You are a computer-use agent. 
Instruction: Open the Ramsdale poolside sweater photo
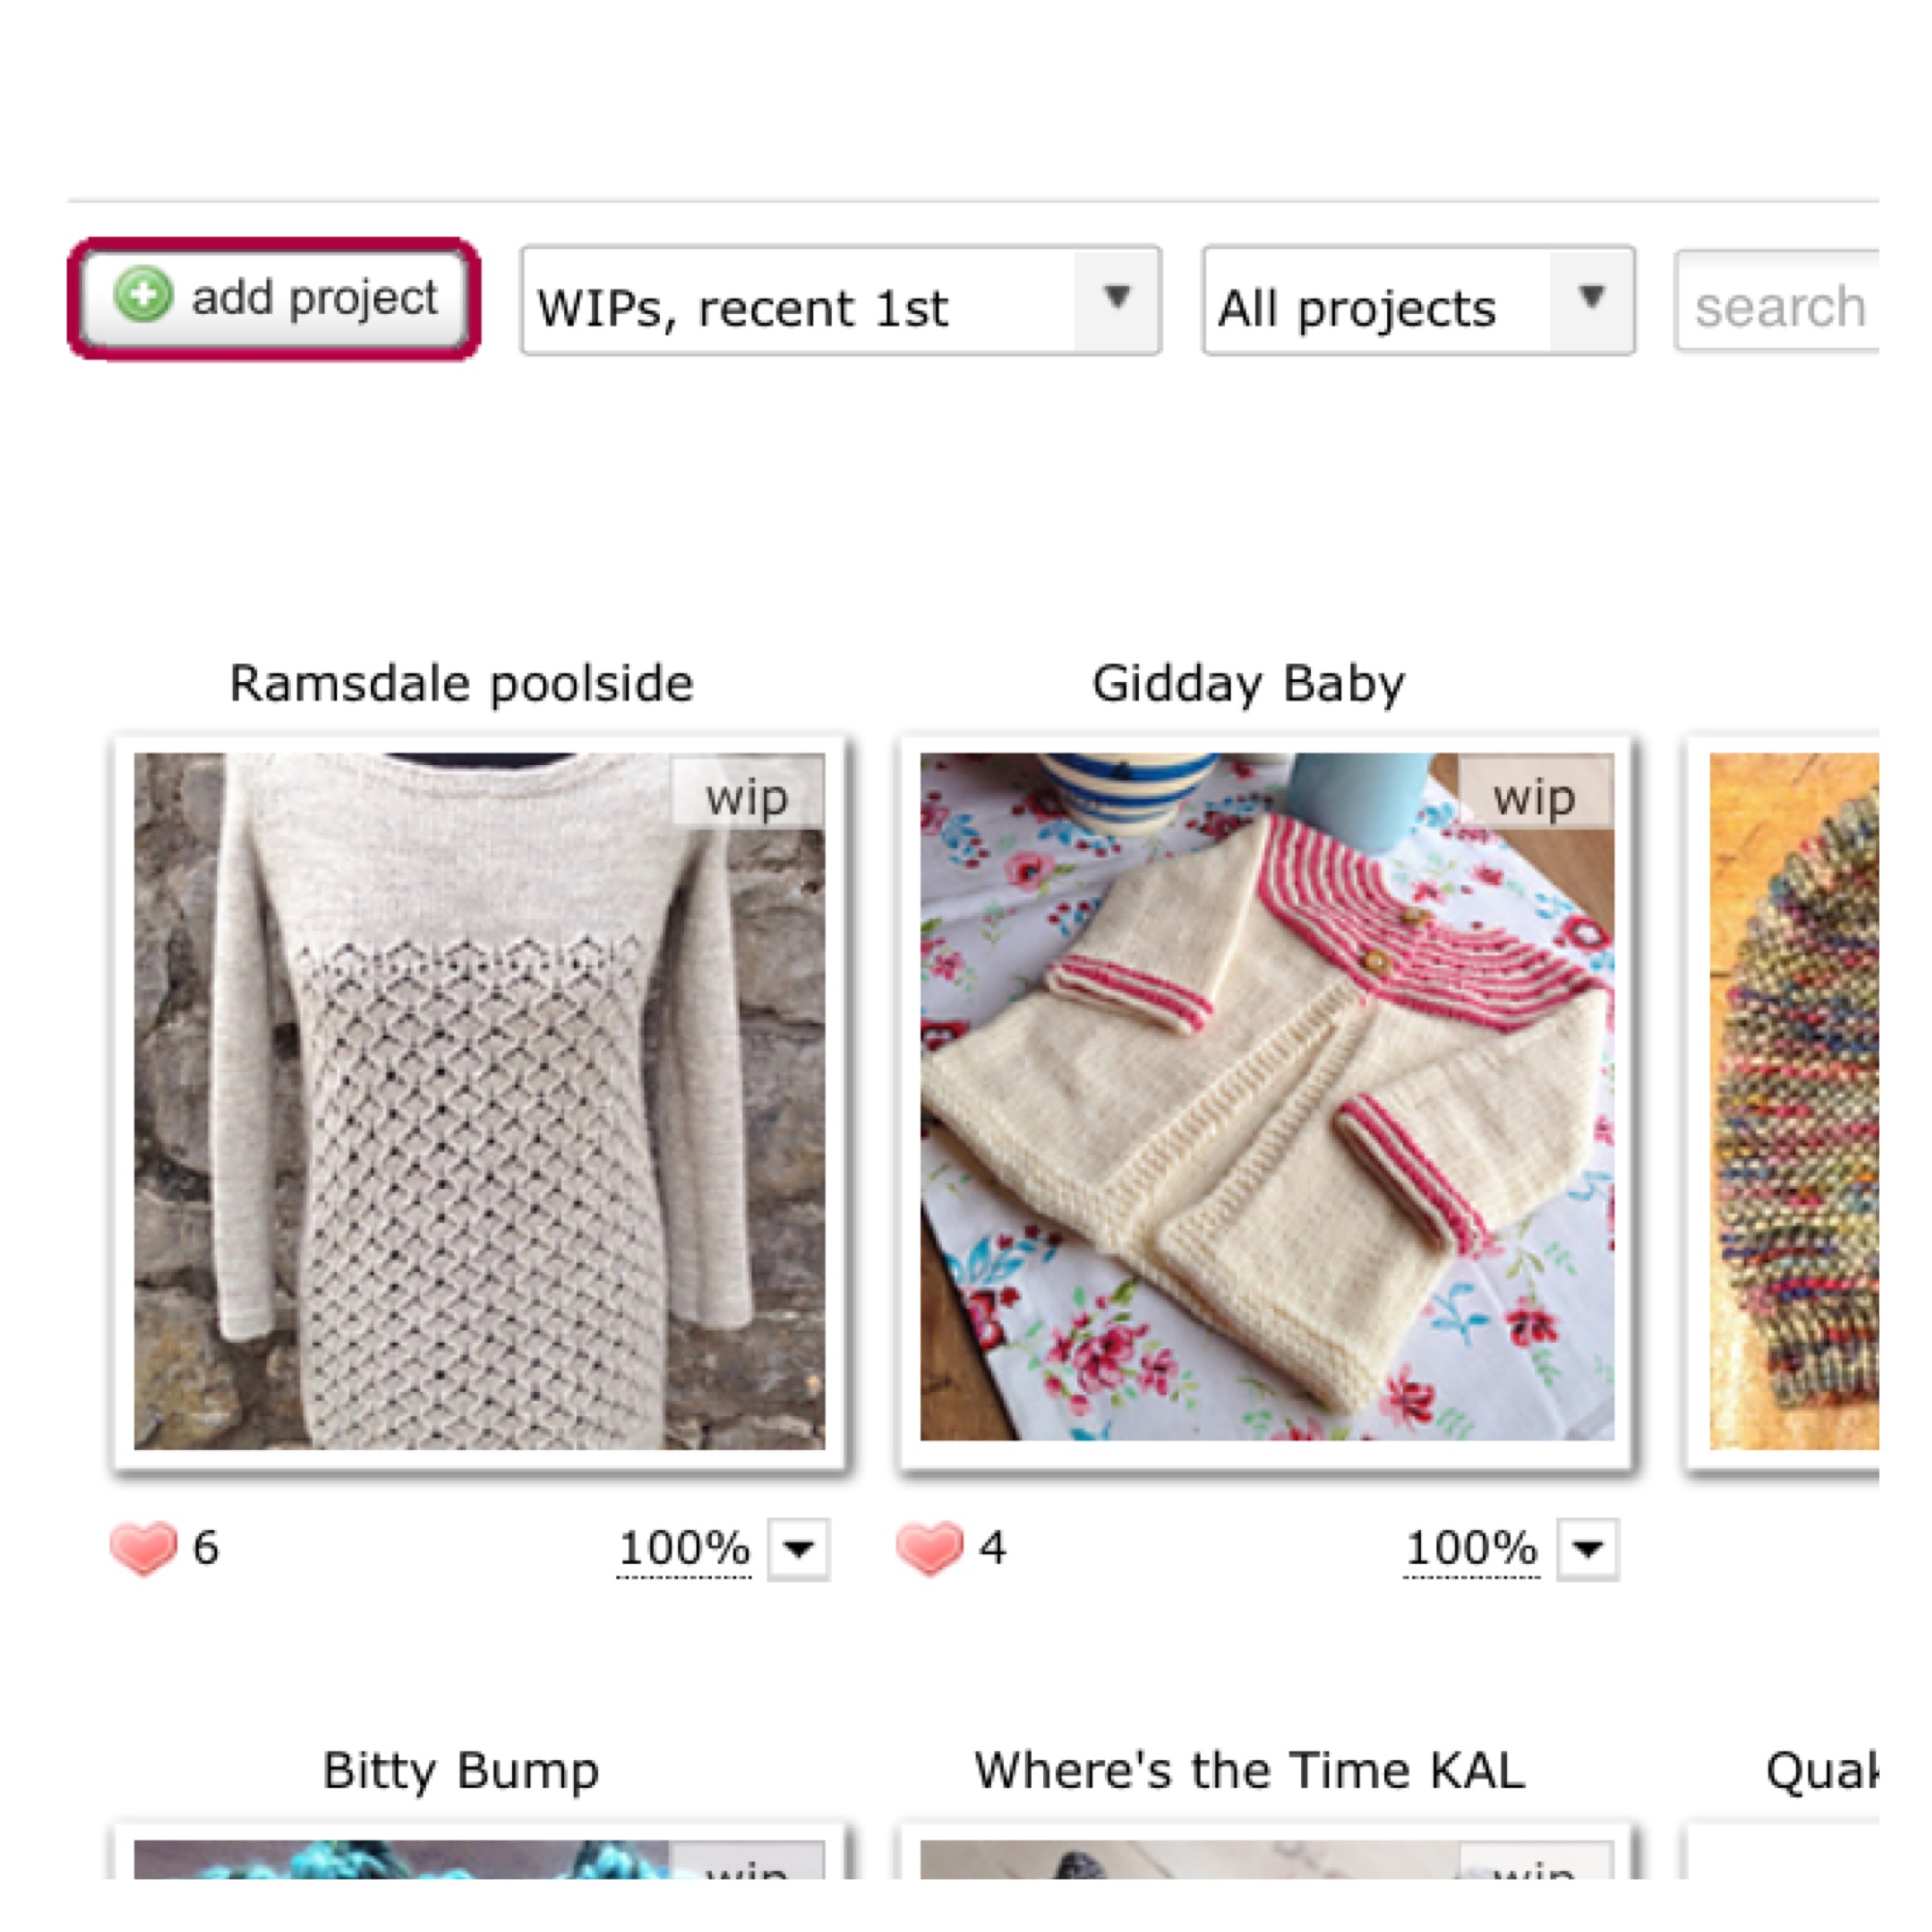pyautogui.click(x=480, y=1100)
